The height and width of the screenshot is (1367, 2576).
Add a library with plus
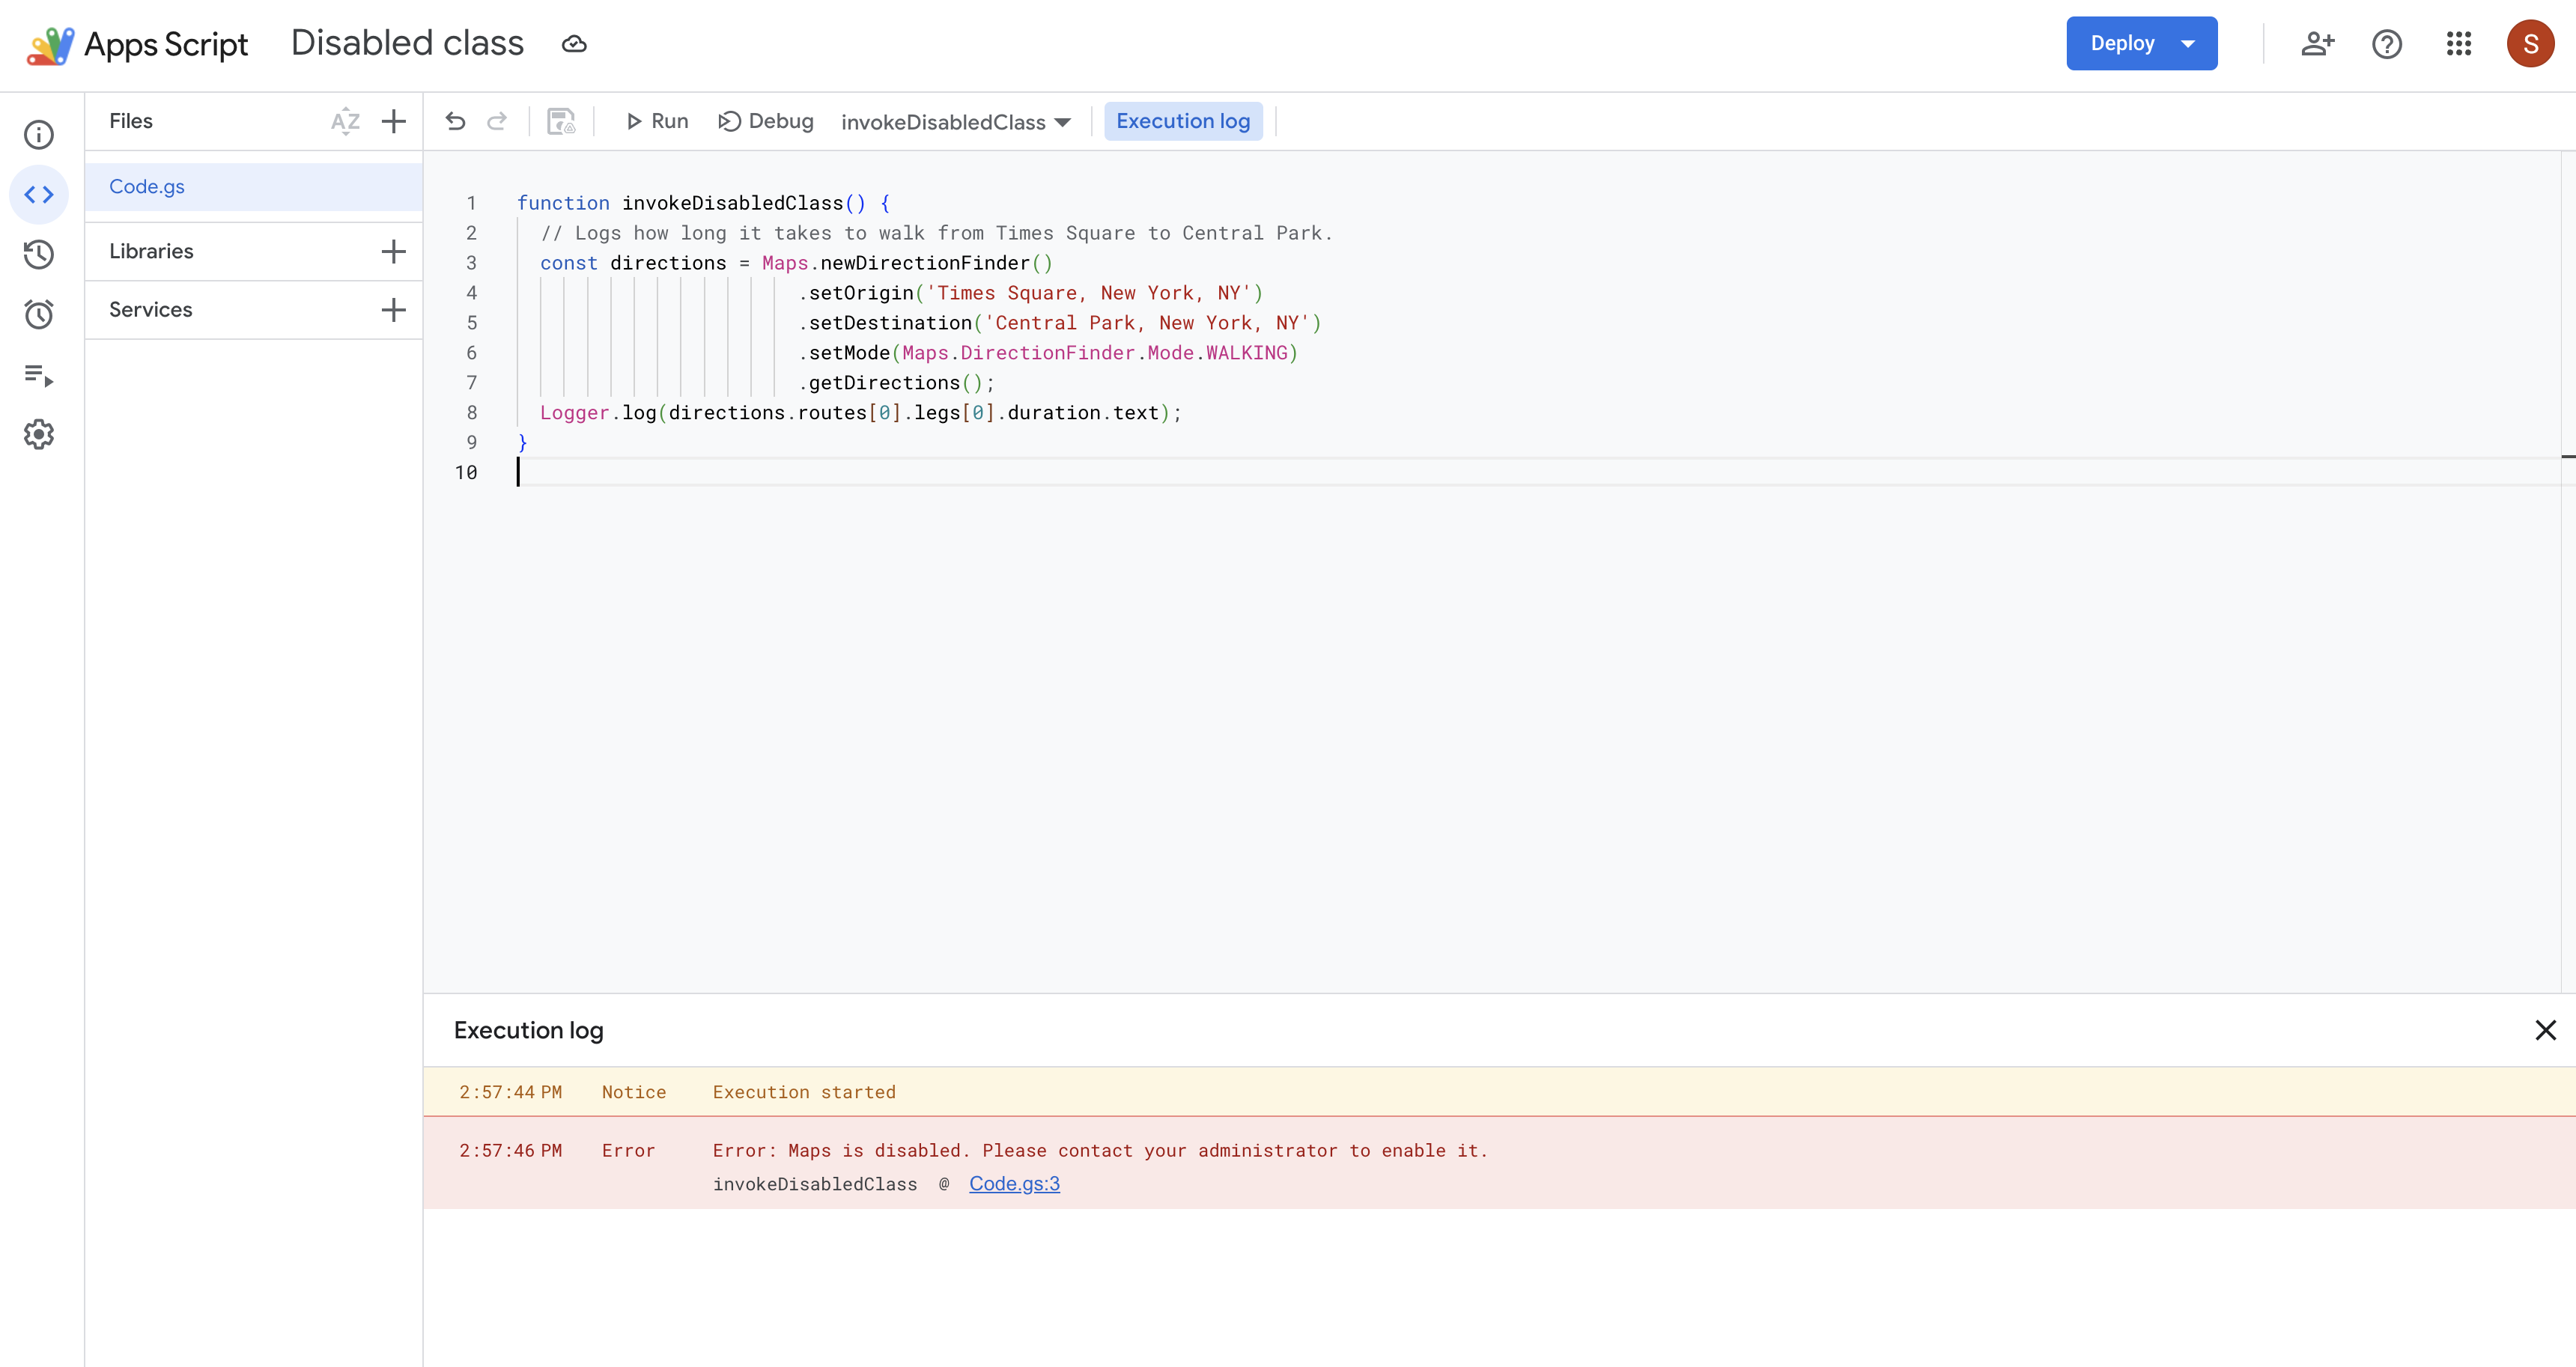point(394,251)
